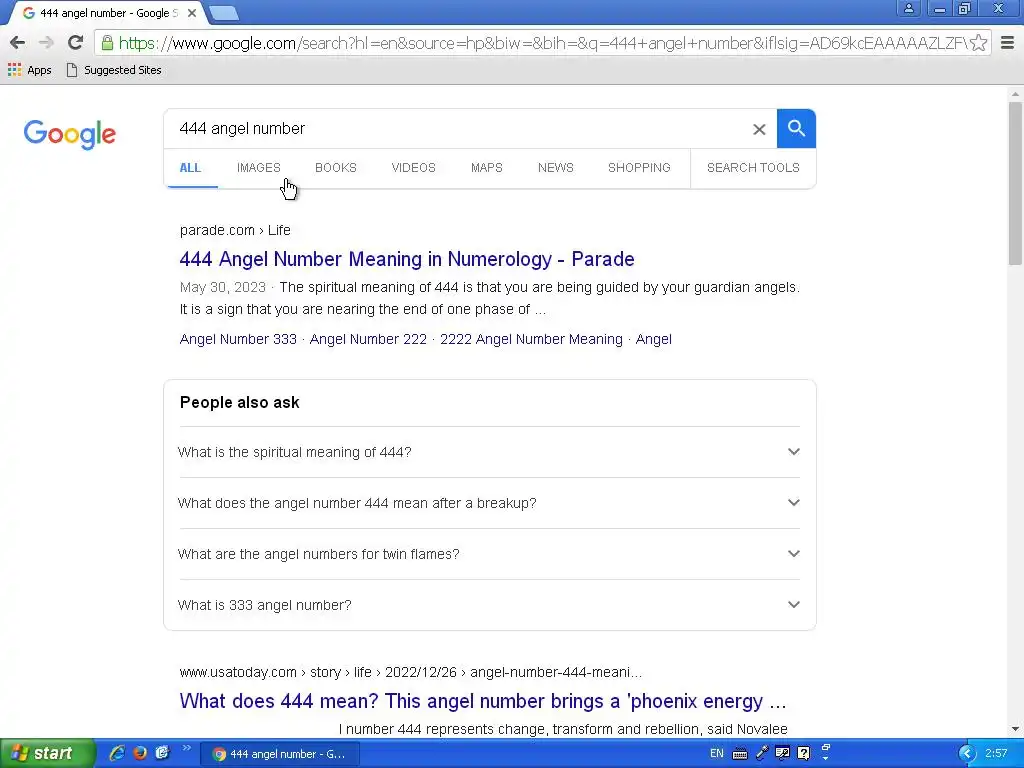Click the browser forward arrow
The height and width of the screenshot is (768, 1024).
pyautogui.click(x=46, y=43)
